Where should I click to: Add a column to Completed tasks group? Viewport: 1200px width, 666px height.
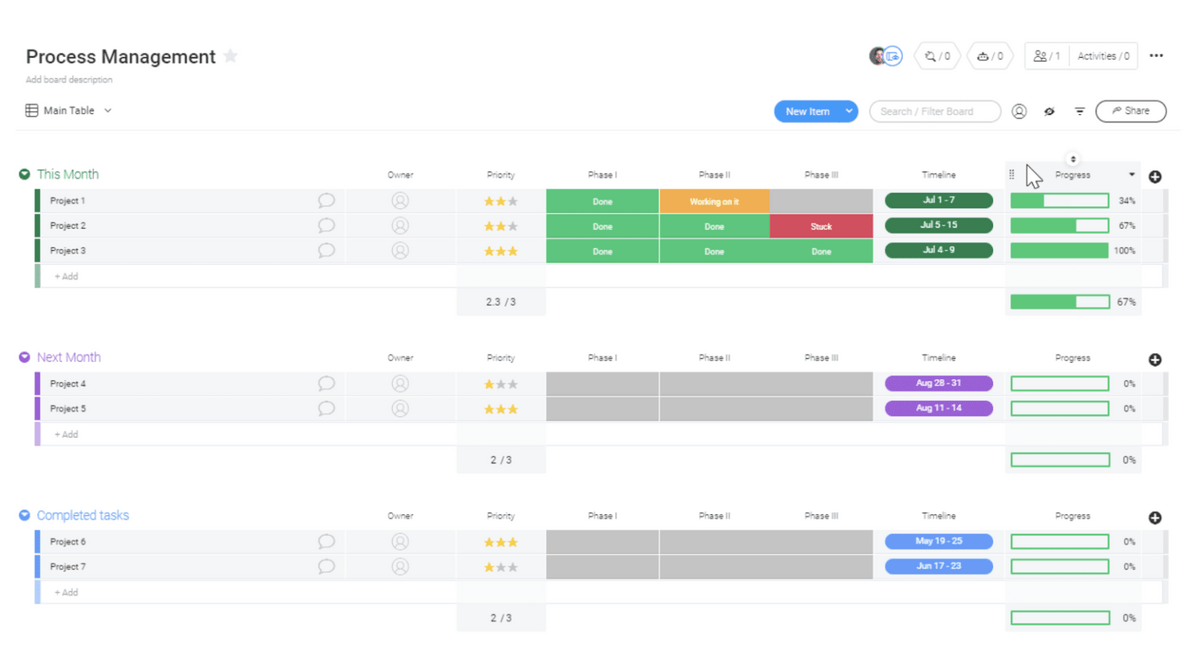click(x=1155, y=518)
